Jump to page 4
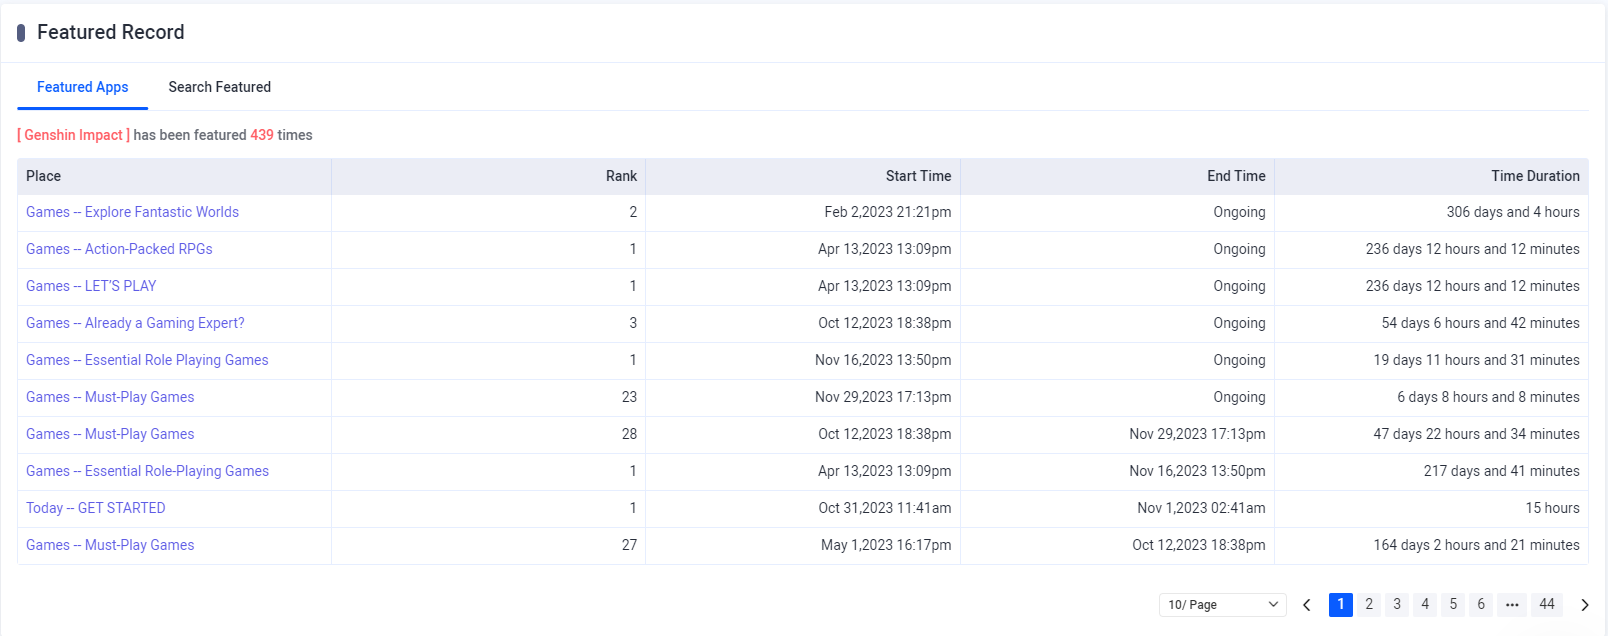Viewport: 1608px width, 636px height. point(1425,604)
